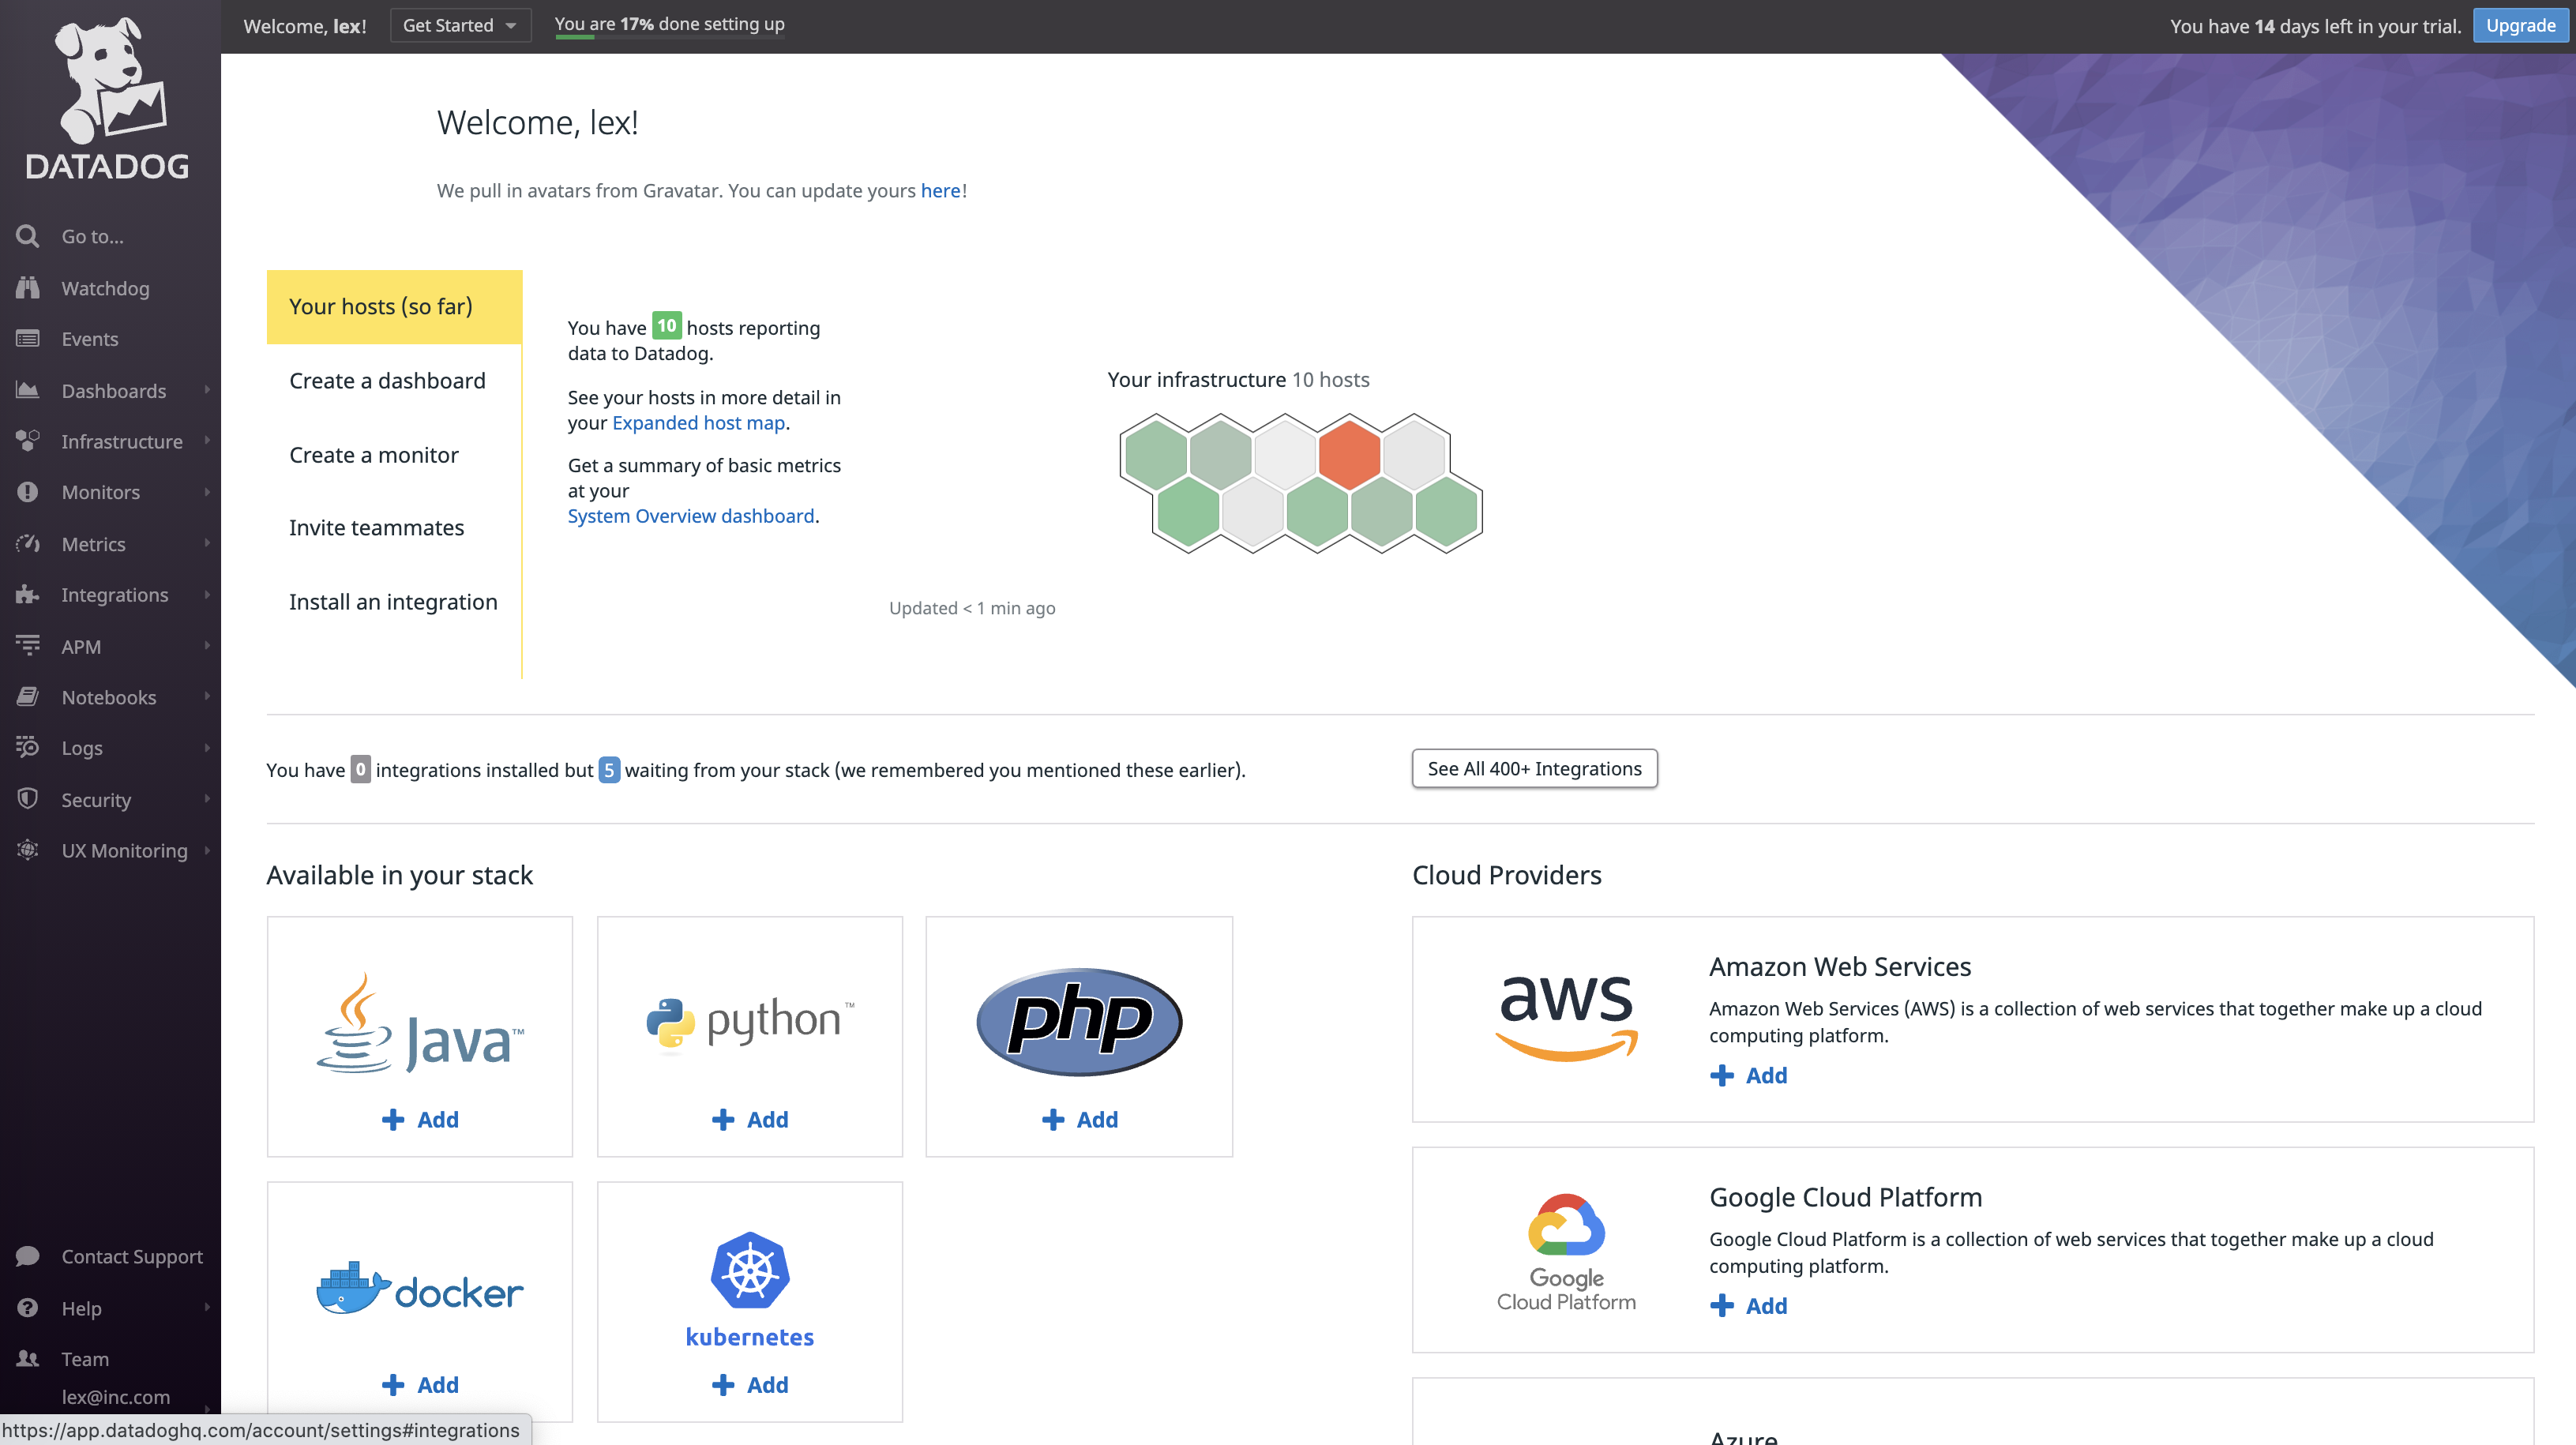The width and height of the screenshot is (2576, 1445).
Task: Click the Infrastructure sidebar icon
Action: coord(28,441)
